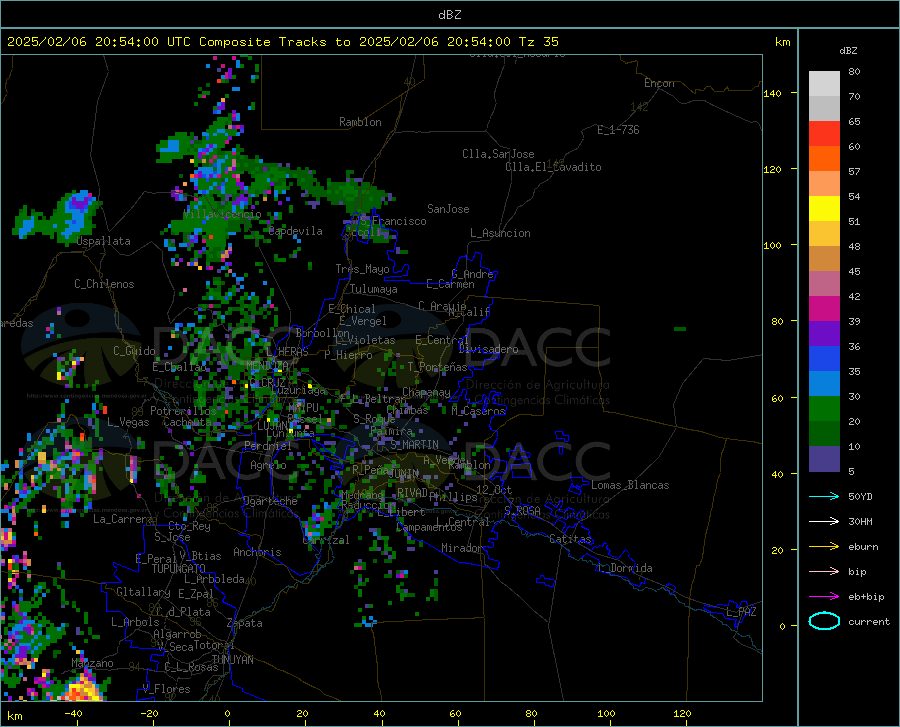
Task: Click the 'L_PAZ' map label
Action: click(x=742, y=612)
